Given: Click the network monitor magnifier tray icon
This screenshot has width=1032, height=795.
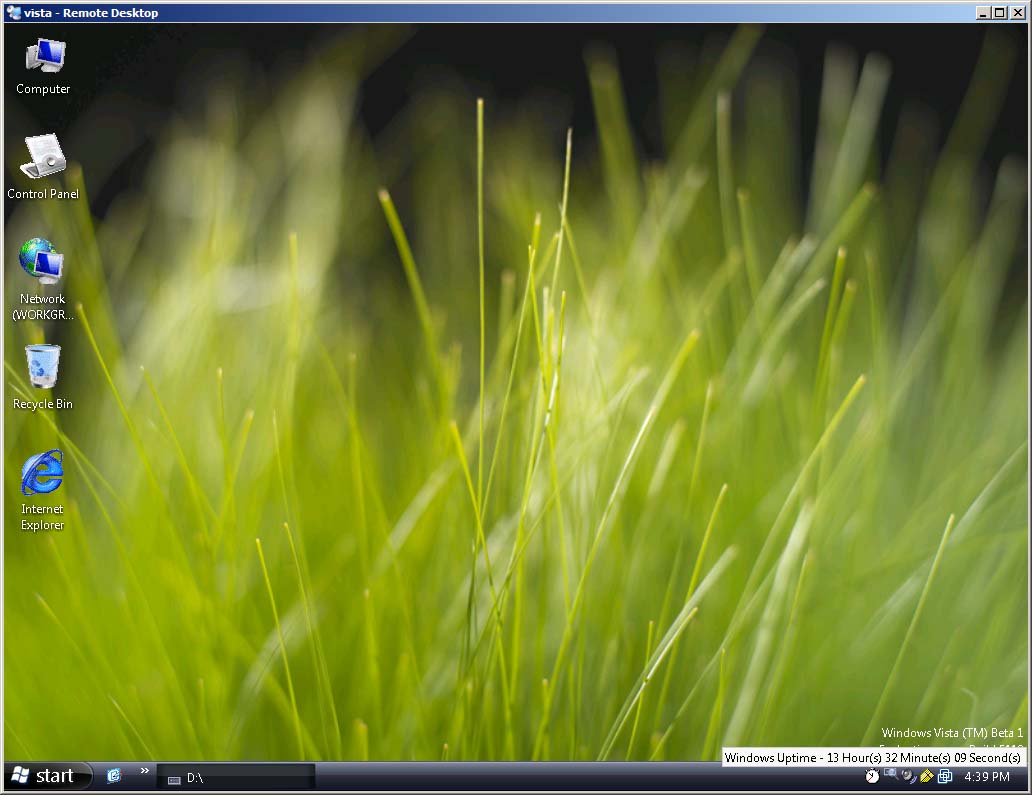Looking at the screenshot, I should (890, 775).
